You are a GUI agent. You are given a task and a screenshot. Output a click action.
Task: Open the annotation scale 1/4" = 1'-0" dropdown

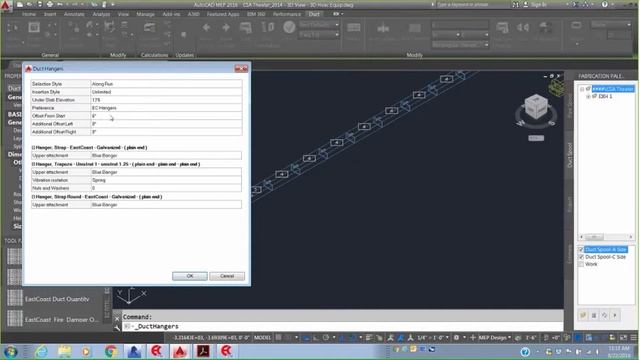click(433, 338)
